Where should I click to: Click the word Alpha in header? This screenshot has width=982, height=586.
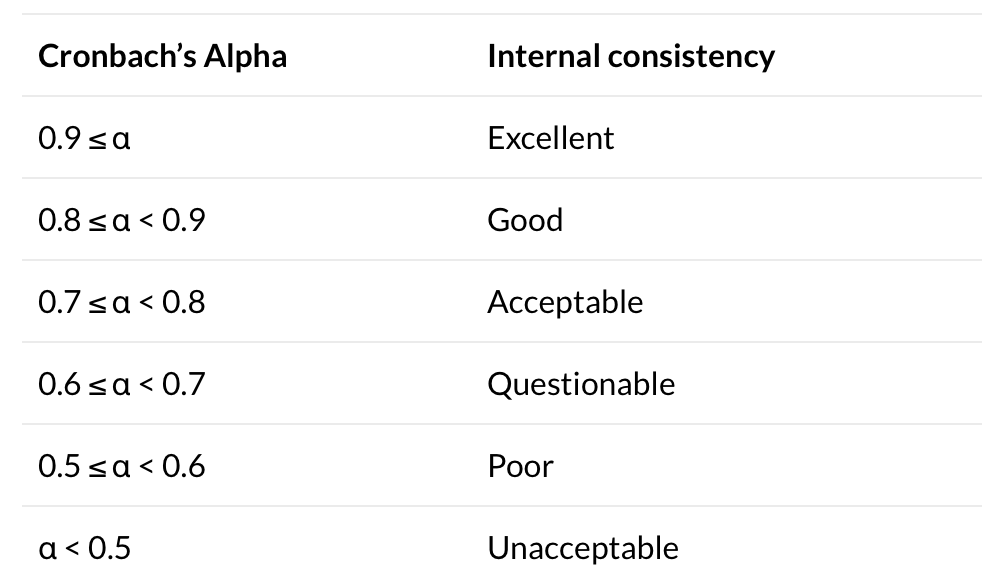tap(245, 56)
